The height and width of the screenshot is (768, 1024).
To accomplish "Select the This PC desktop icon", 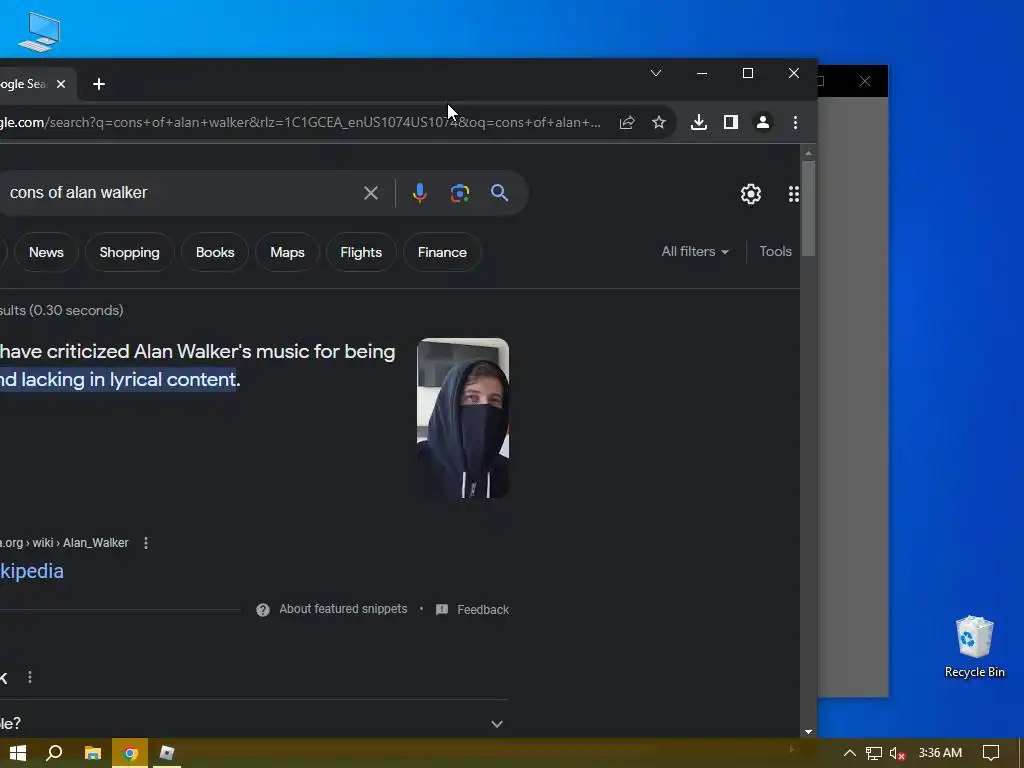I will 39,32.
